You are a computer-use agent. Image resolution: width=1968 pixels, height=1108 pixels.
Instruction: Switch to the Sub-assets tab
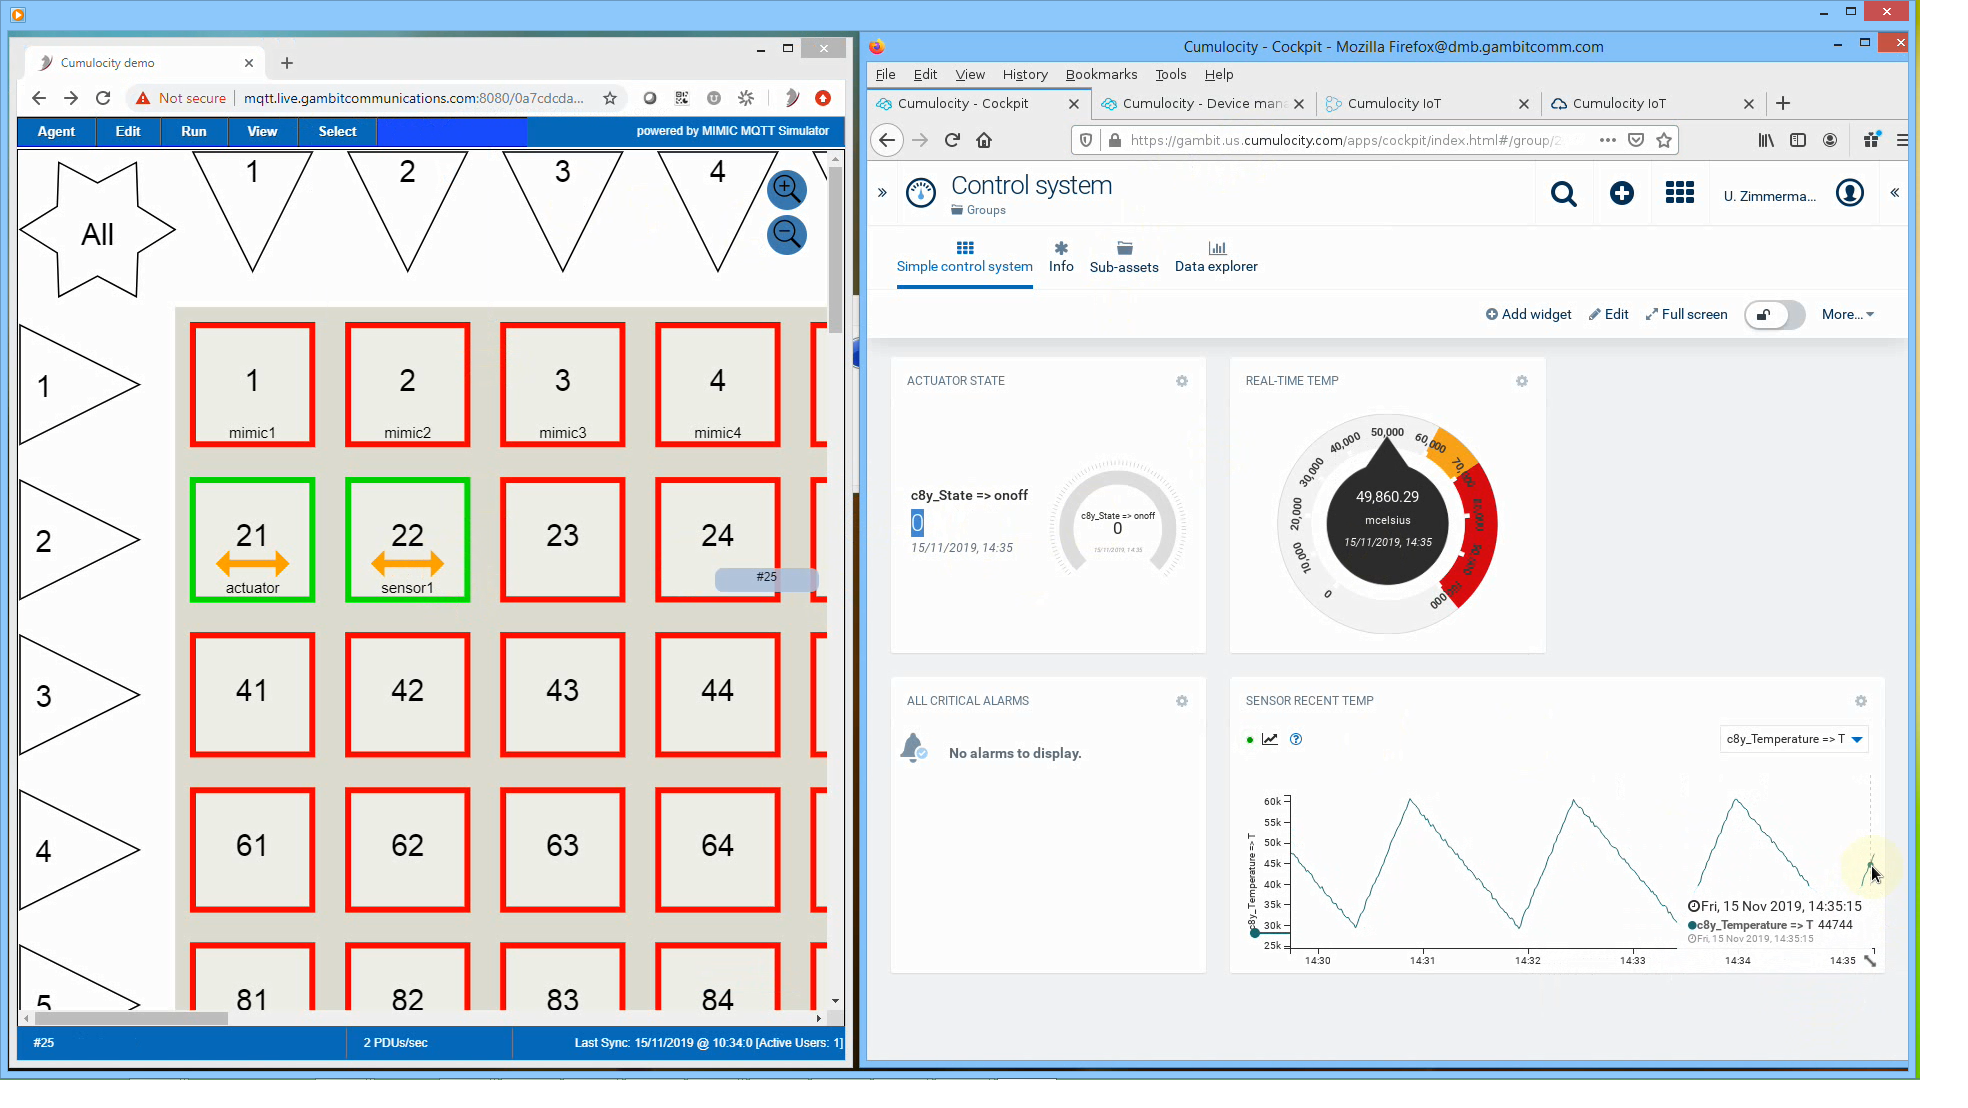click(1124, 257)
